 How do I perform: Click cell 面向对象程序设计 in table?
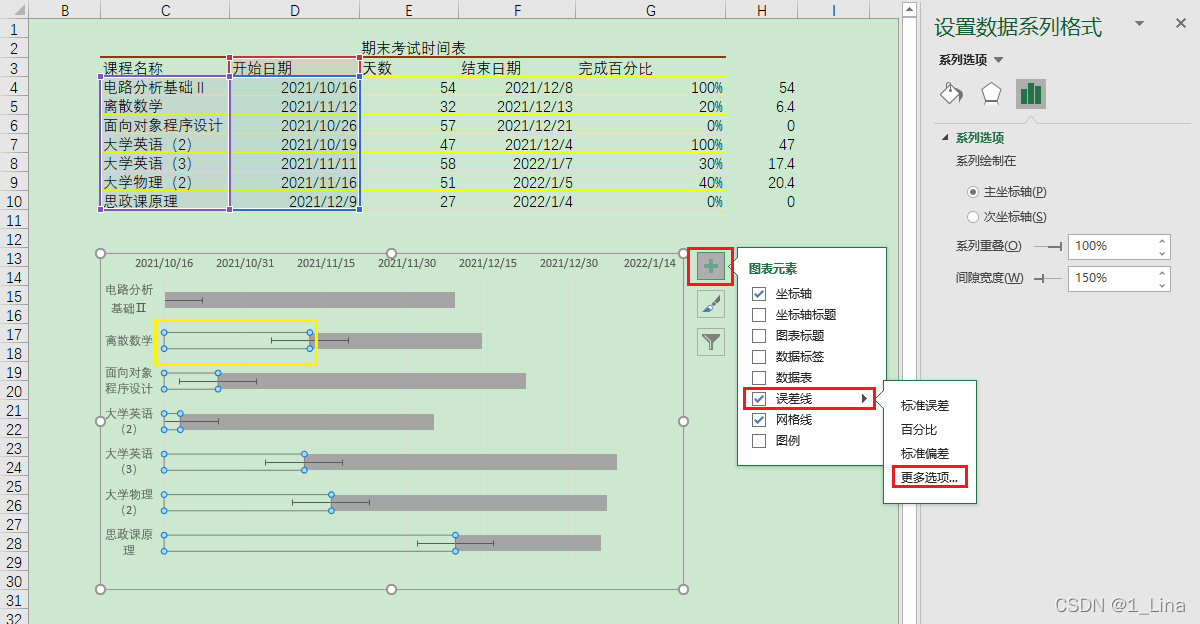pyautogui.click(x=165, y=125)
